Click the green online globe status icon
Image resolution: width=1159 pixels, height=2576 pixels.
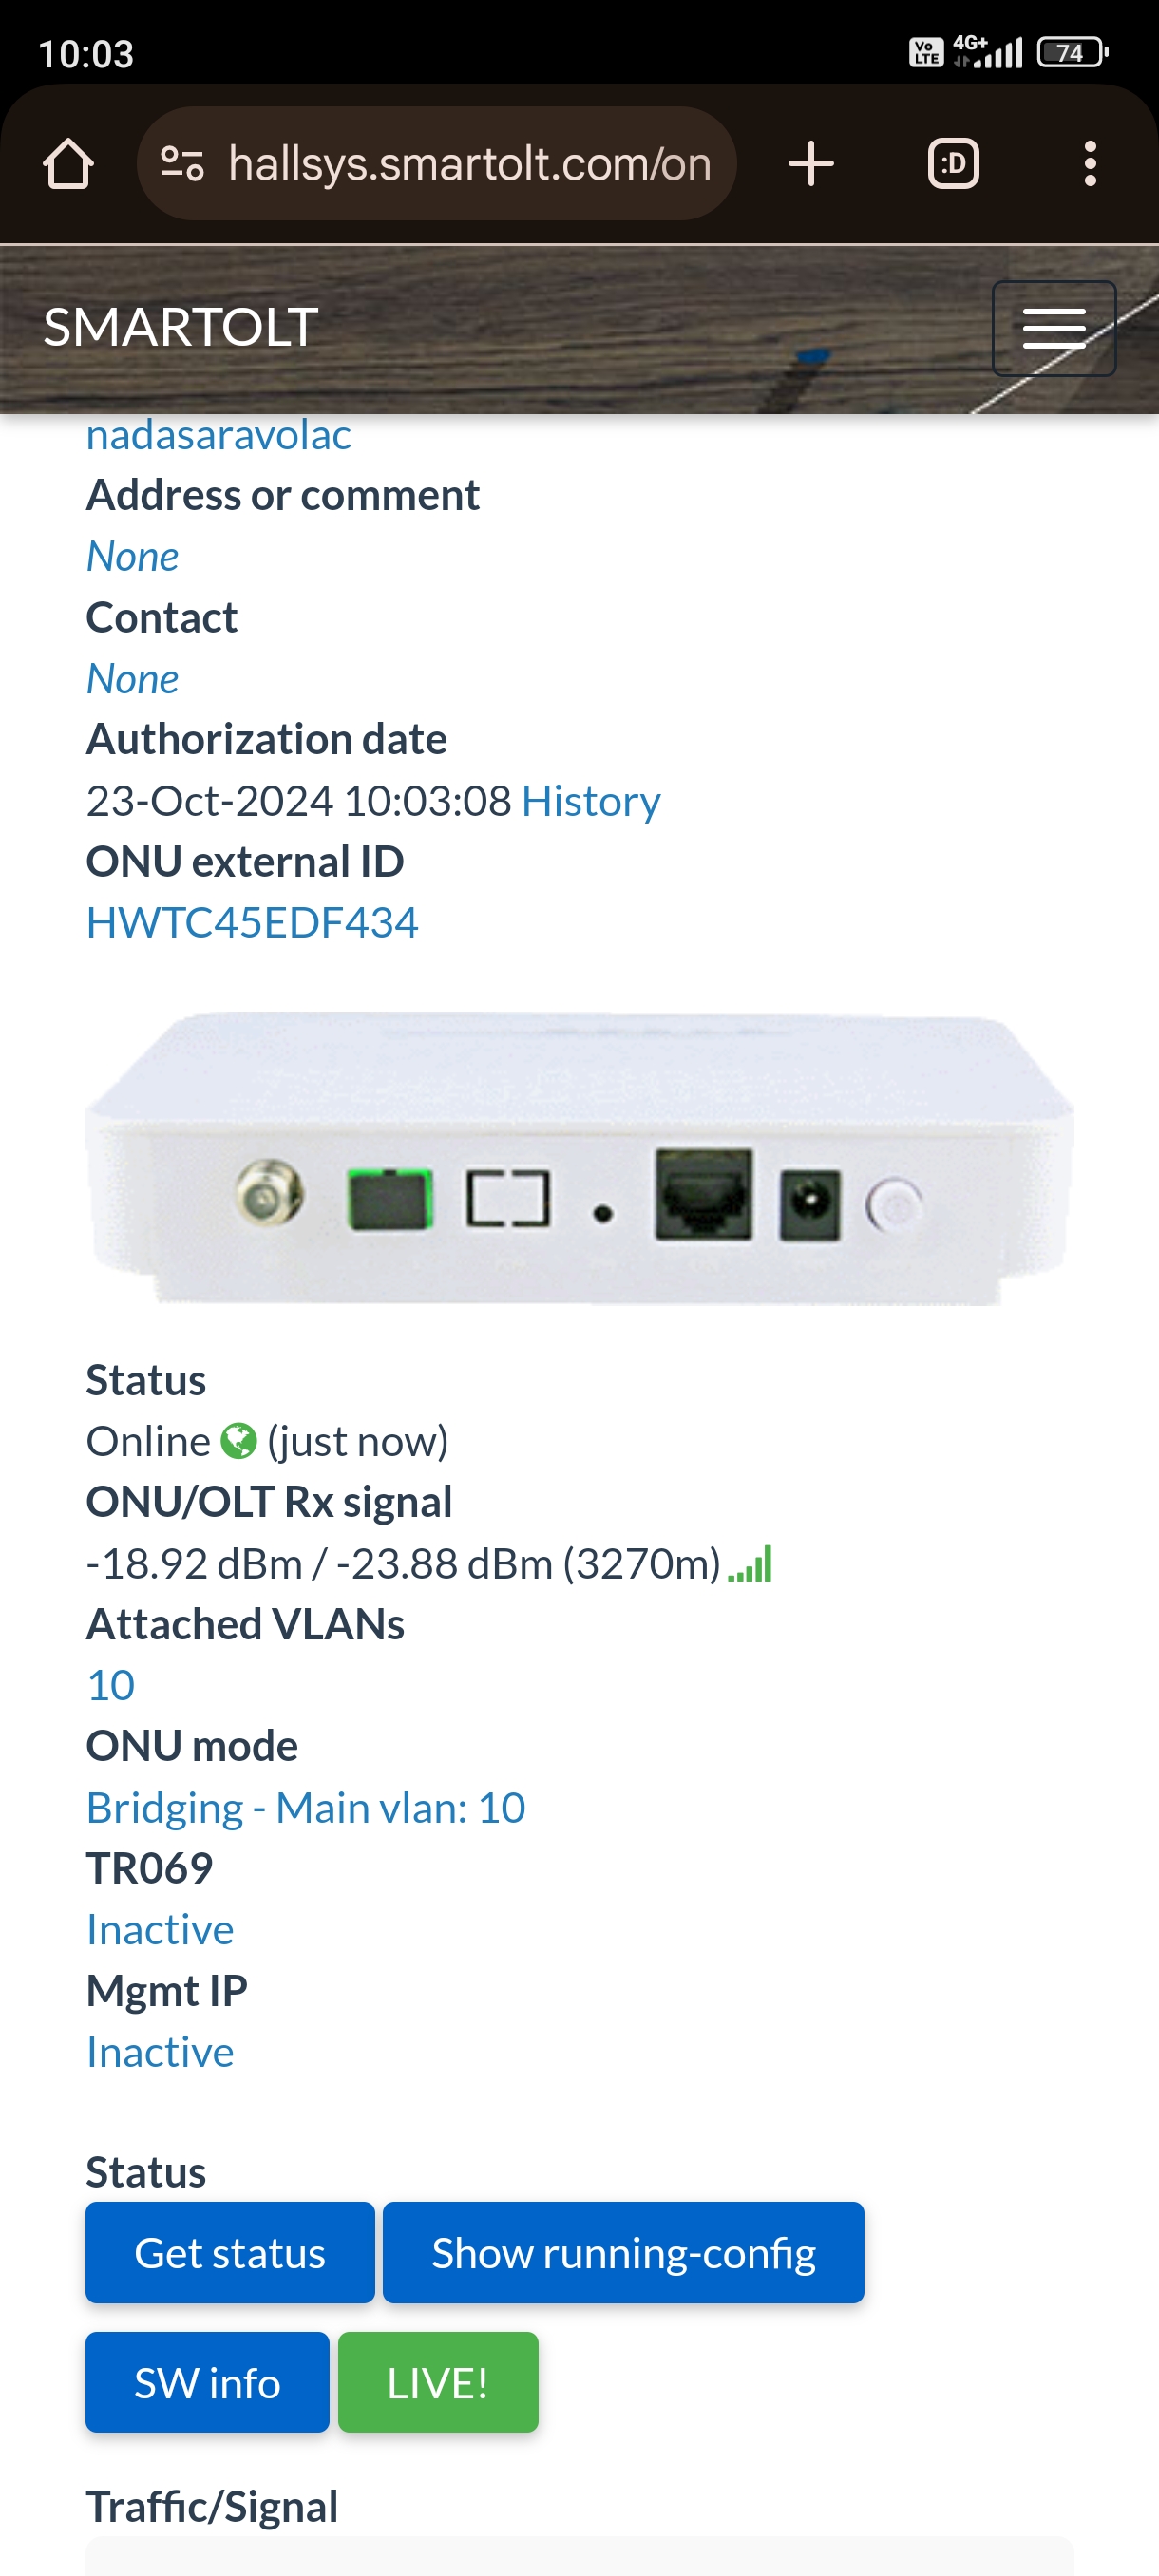pyautogui.click(x=238, y=1441)
